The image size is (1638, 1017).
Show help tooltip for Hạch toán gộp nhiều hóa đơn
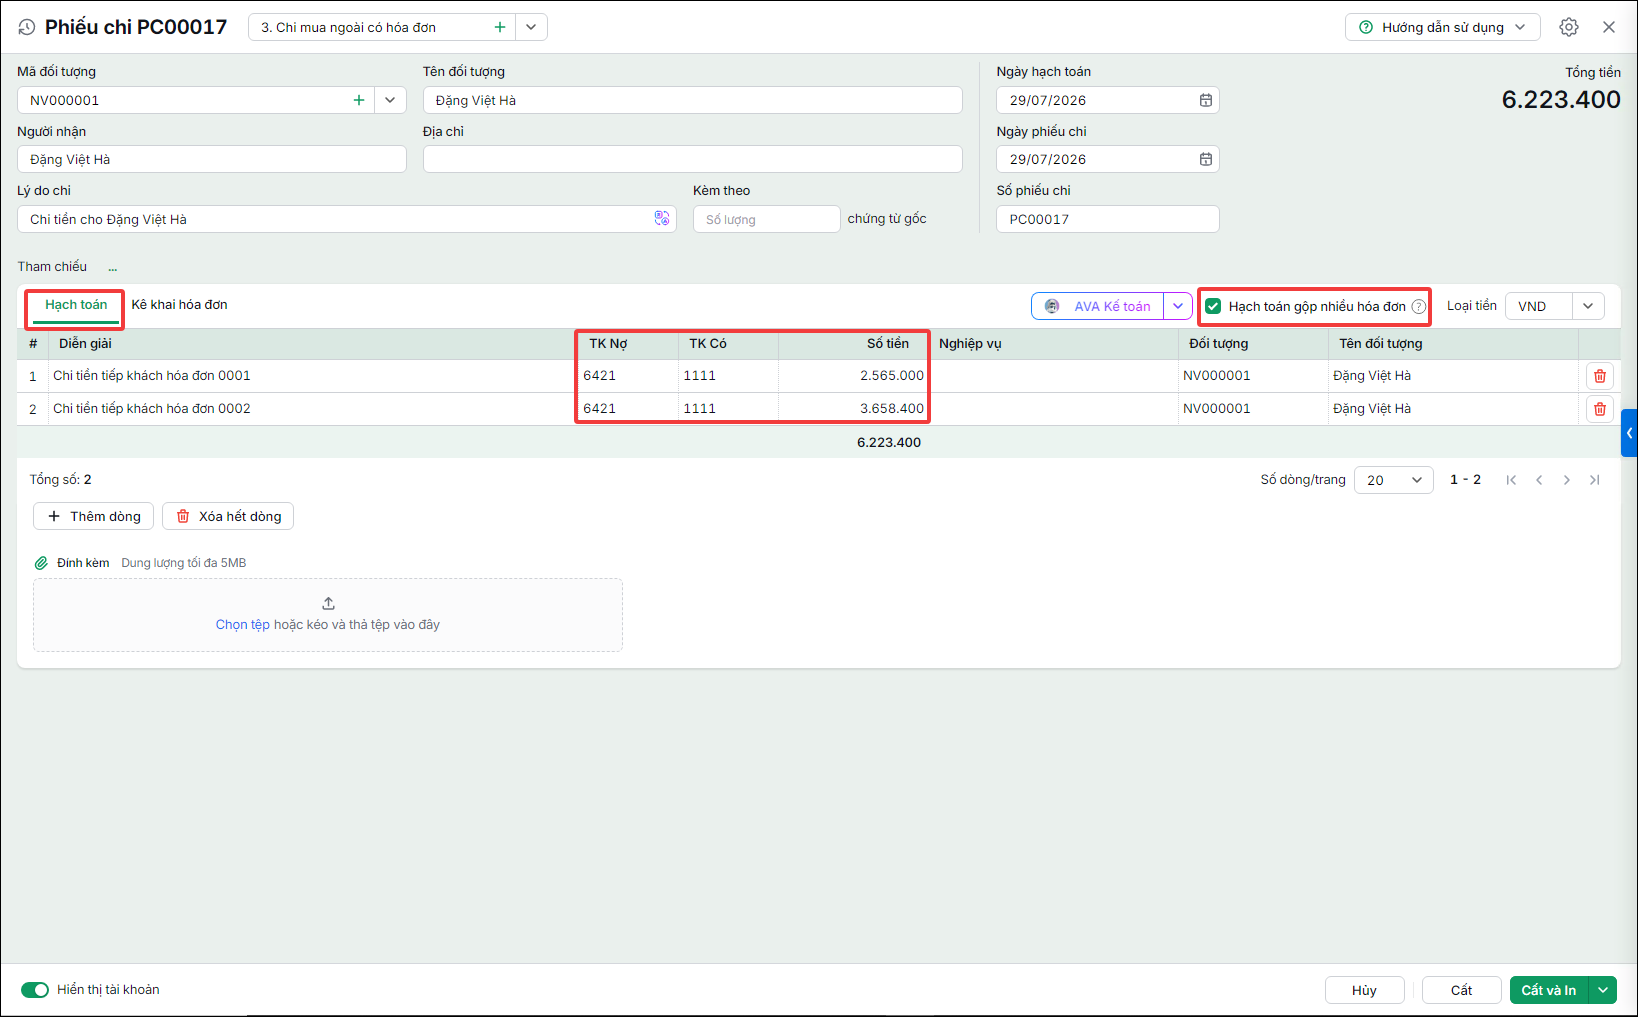[x=1418, y=306]
